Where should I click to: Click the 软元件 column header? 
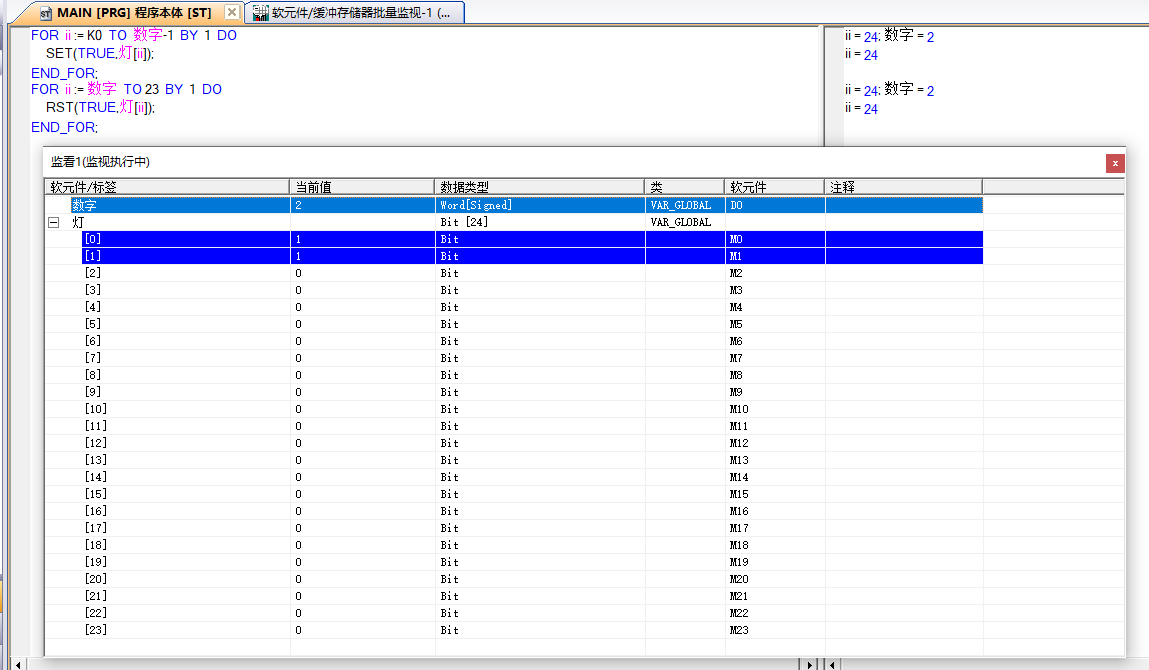(774, 187)
